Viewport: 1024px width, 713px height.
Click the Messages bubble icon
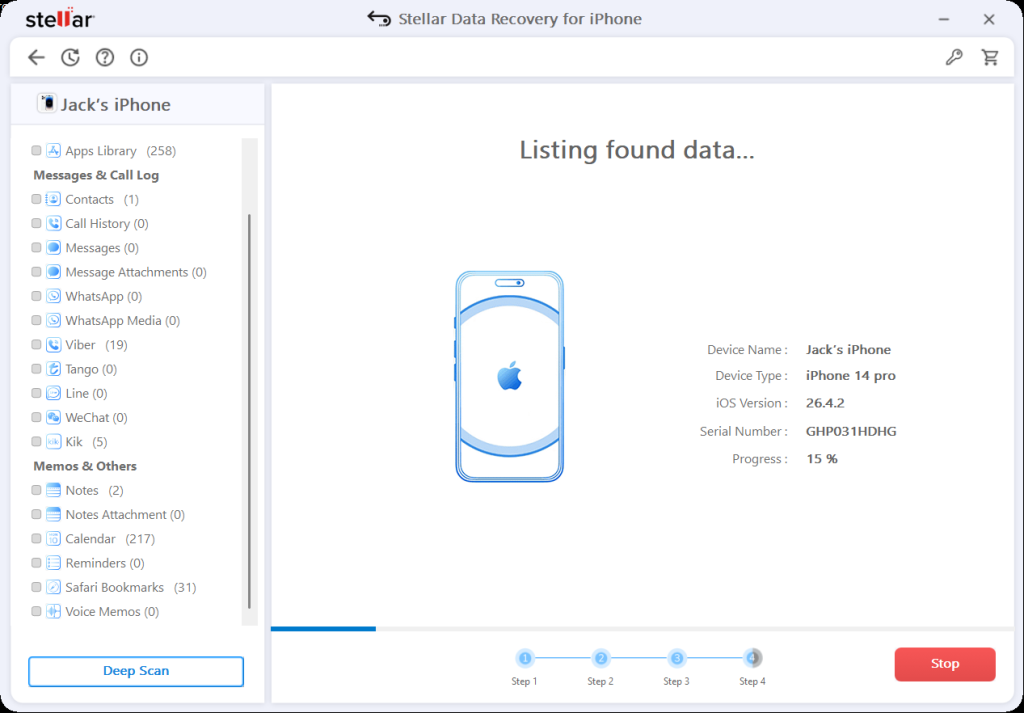tap(54, 247)
